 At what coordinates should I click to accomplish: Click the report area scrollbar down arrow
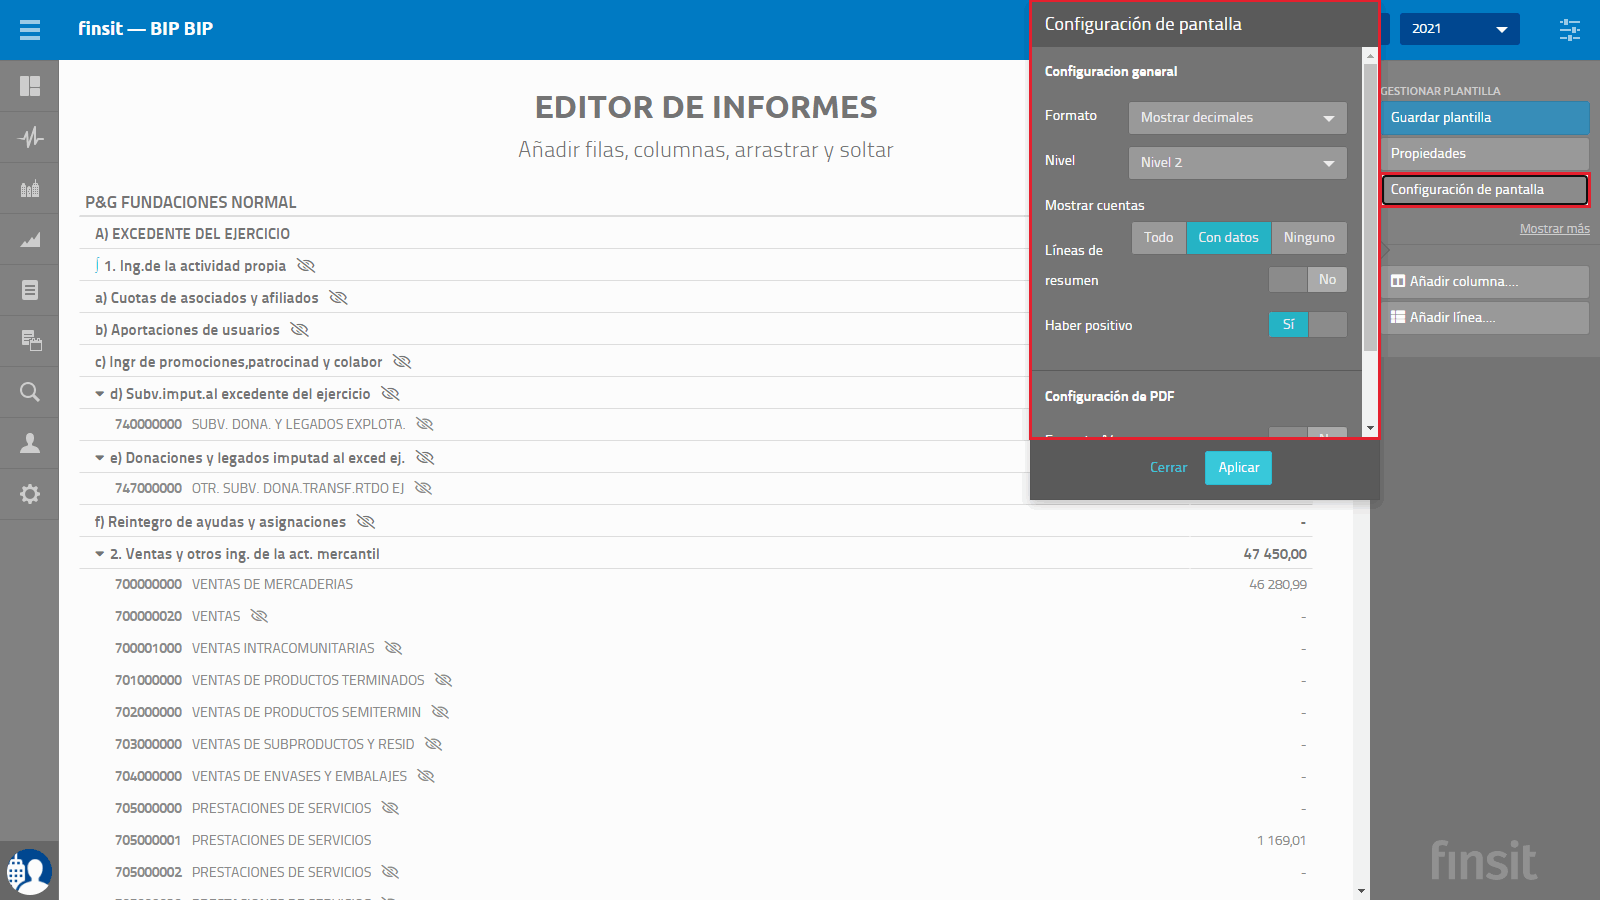click(x=1361, y=891)
